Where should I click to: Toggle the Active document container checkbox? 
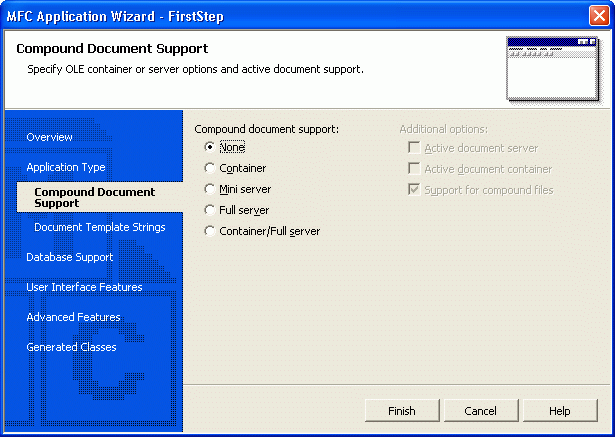pyautogui.click(x=413, y=169)
